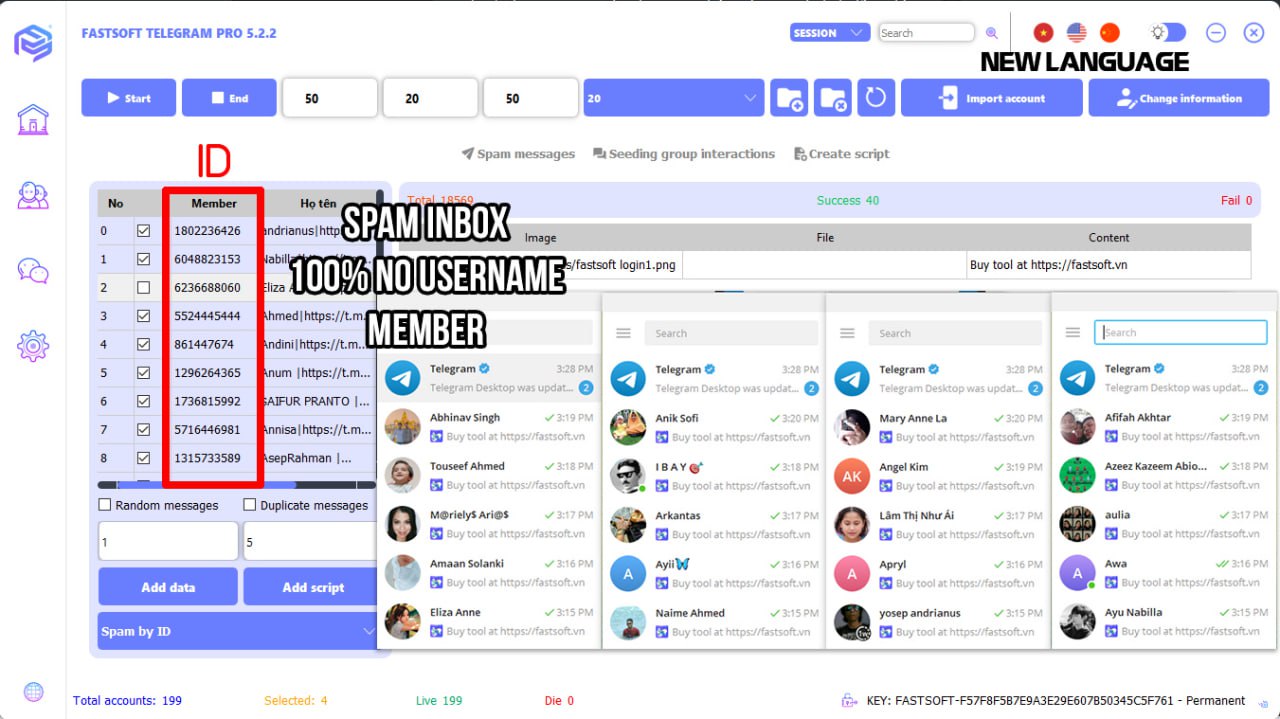Open the settings gear in the sidebar

pyautogui.click(x=33, y=344)
